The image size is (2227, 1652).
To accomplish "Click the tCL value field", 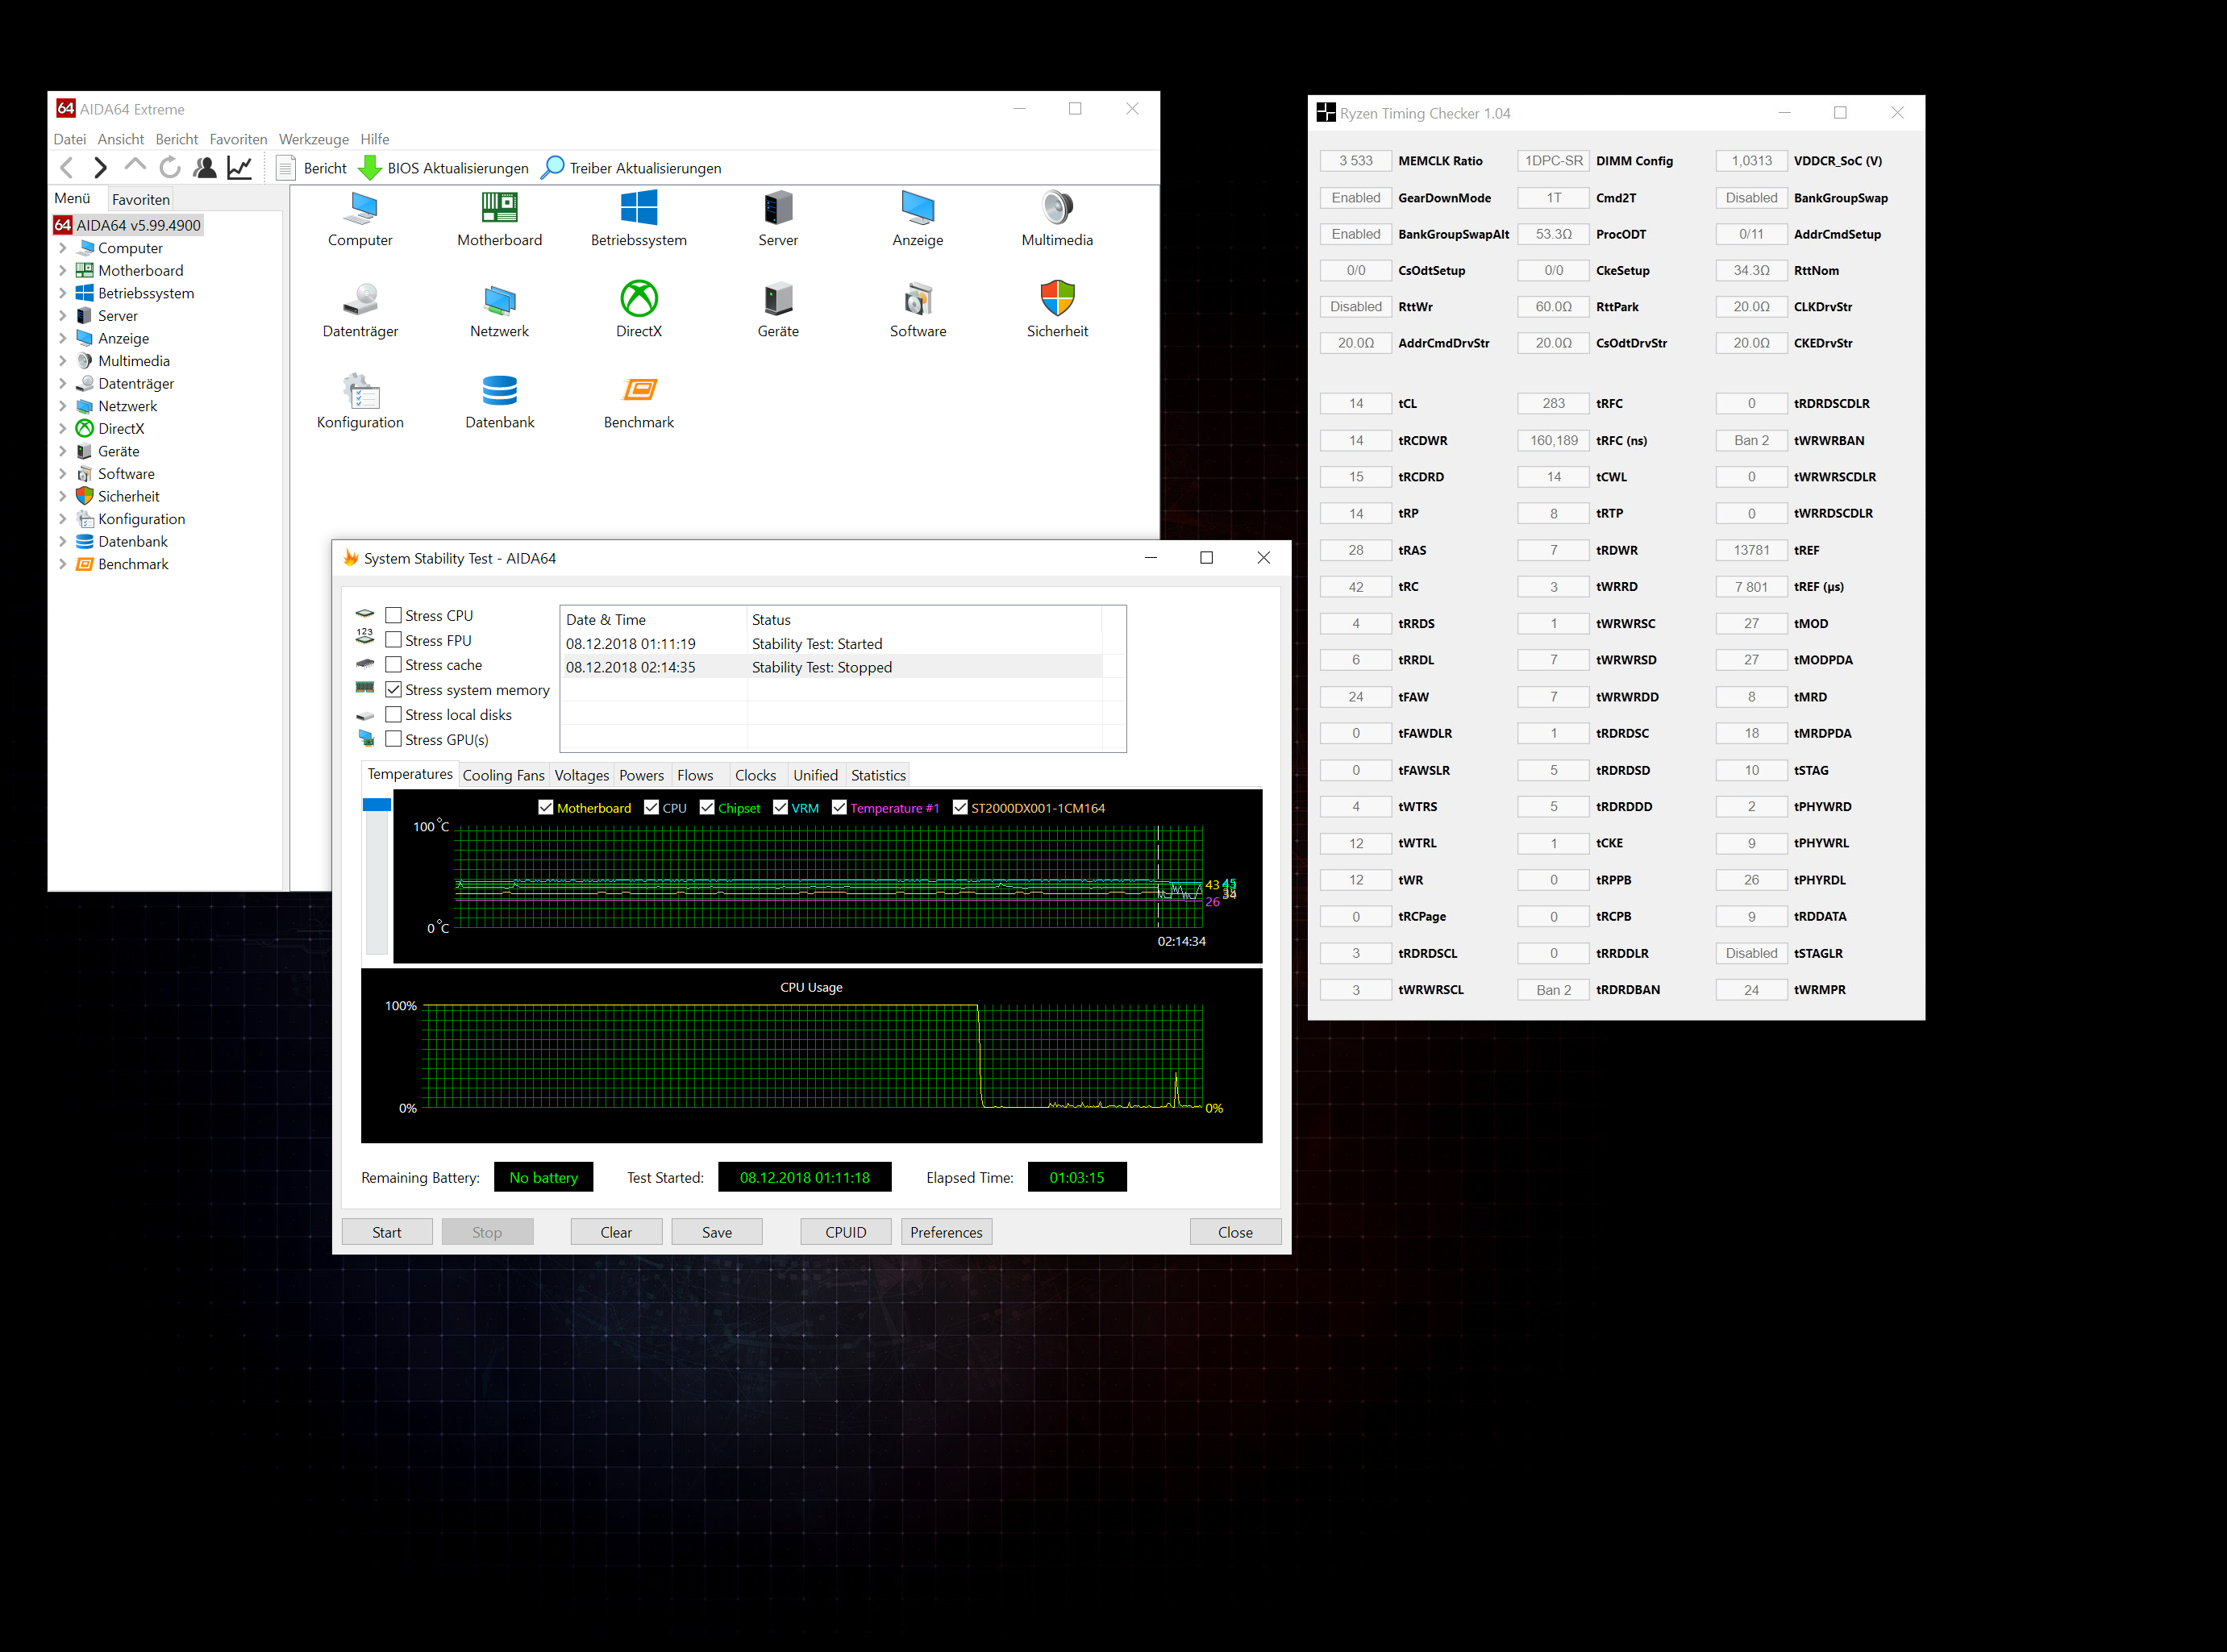I will coord(1355,403).
